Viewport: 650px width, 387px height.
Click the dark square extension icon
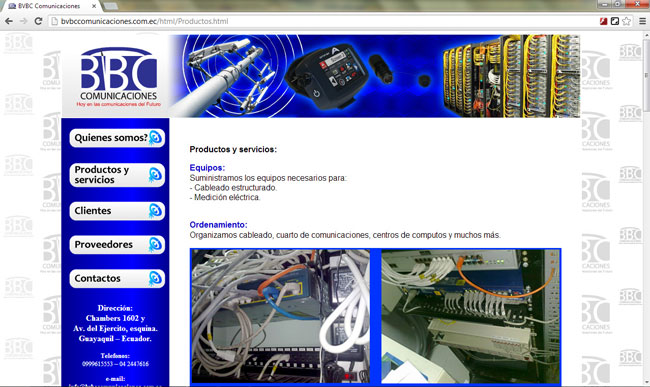tap(615, 21)
